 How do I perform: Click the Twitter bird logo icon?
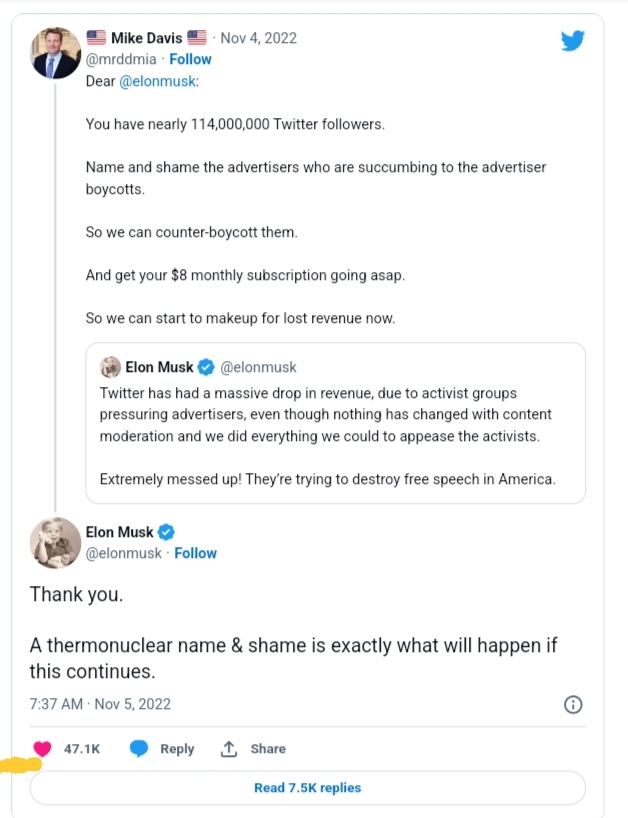(x=572, y=41)
